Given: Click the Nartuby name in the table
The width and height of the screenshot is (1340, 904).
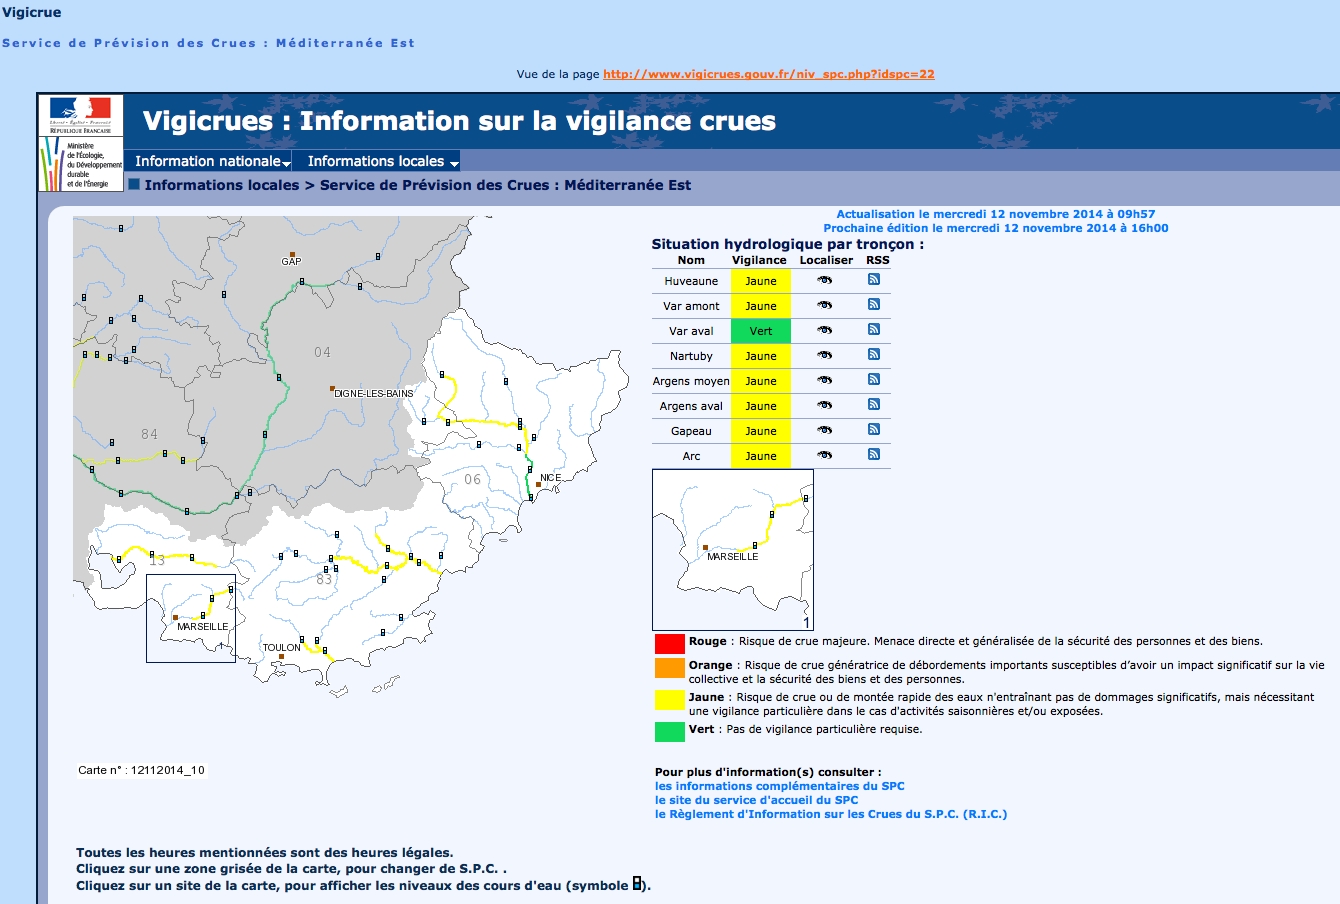Looking at the screenshot, I should [x=691, y=356].
